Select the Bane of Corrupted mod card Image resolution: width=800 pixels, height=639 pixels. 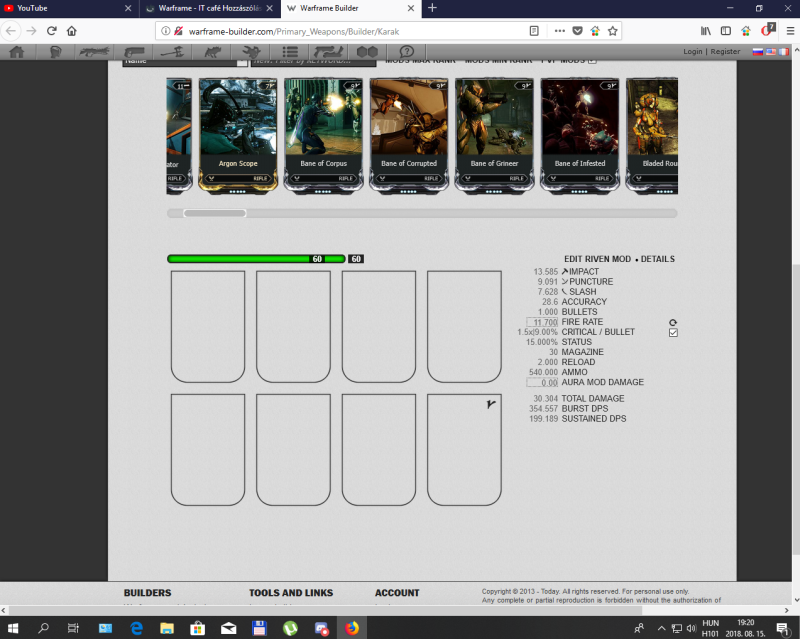(409, 136)
